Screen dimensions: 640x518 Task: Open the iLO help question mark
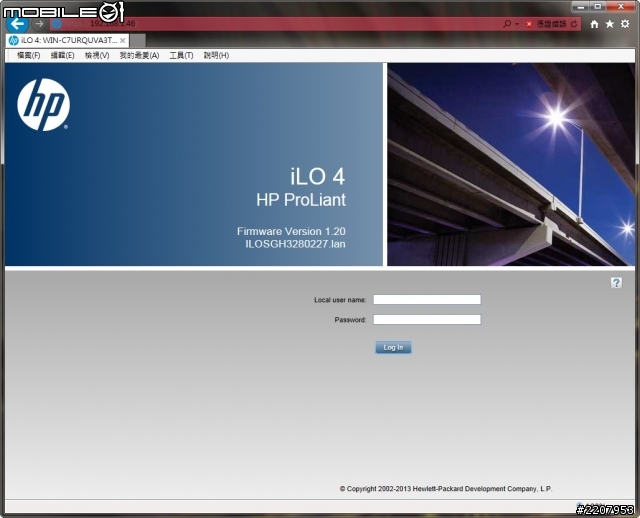[x=616, y=282]
